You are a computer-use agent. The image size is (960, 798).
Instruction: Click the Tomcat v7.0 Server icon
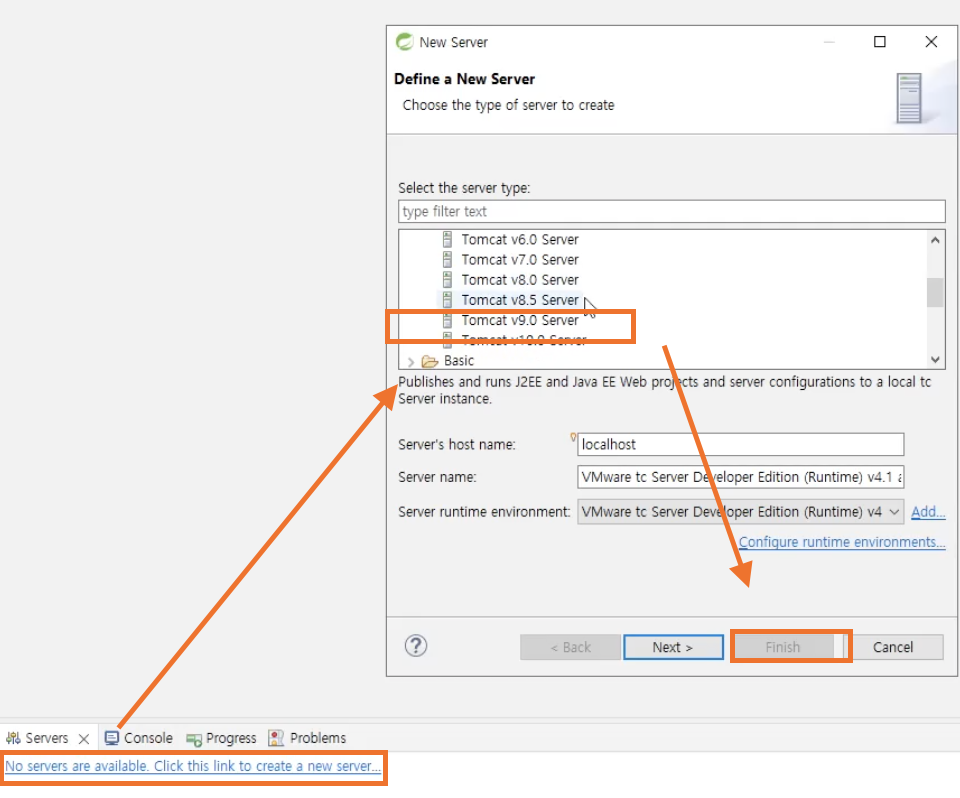coord(448,259)
